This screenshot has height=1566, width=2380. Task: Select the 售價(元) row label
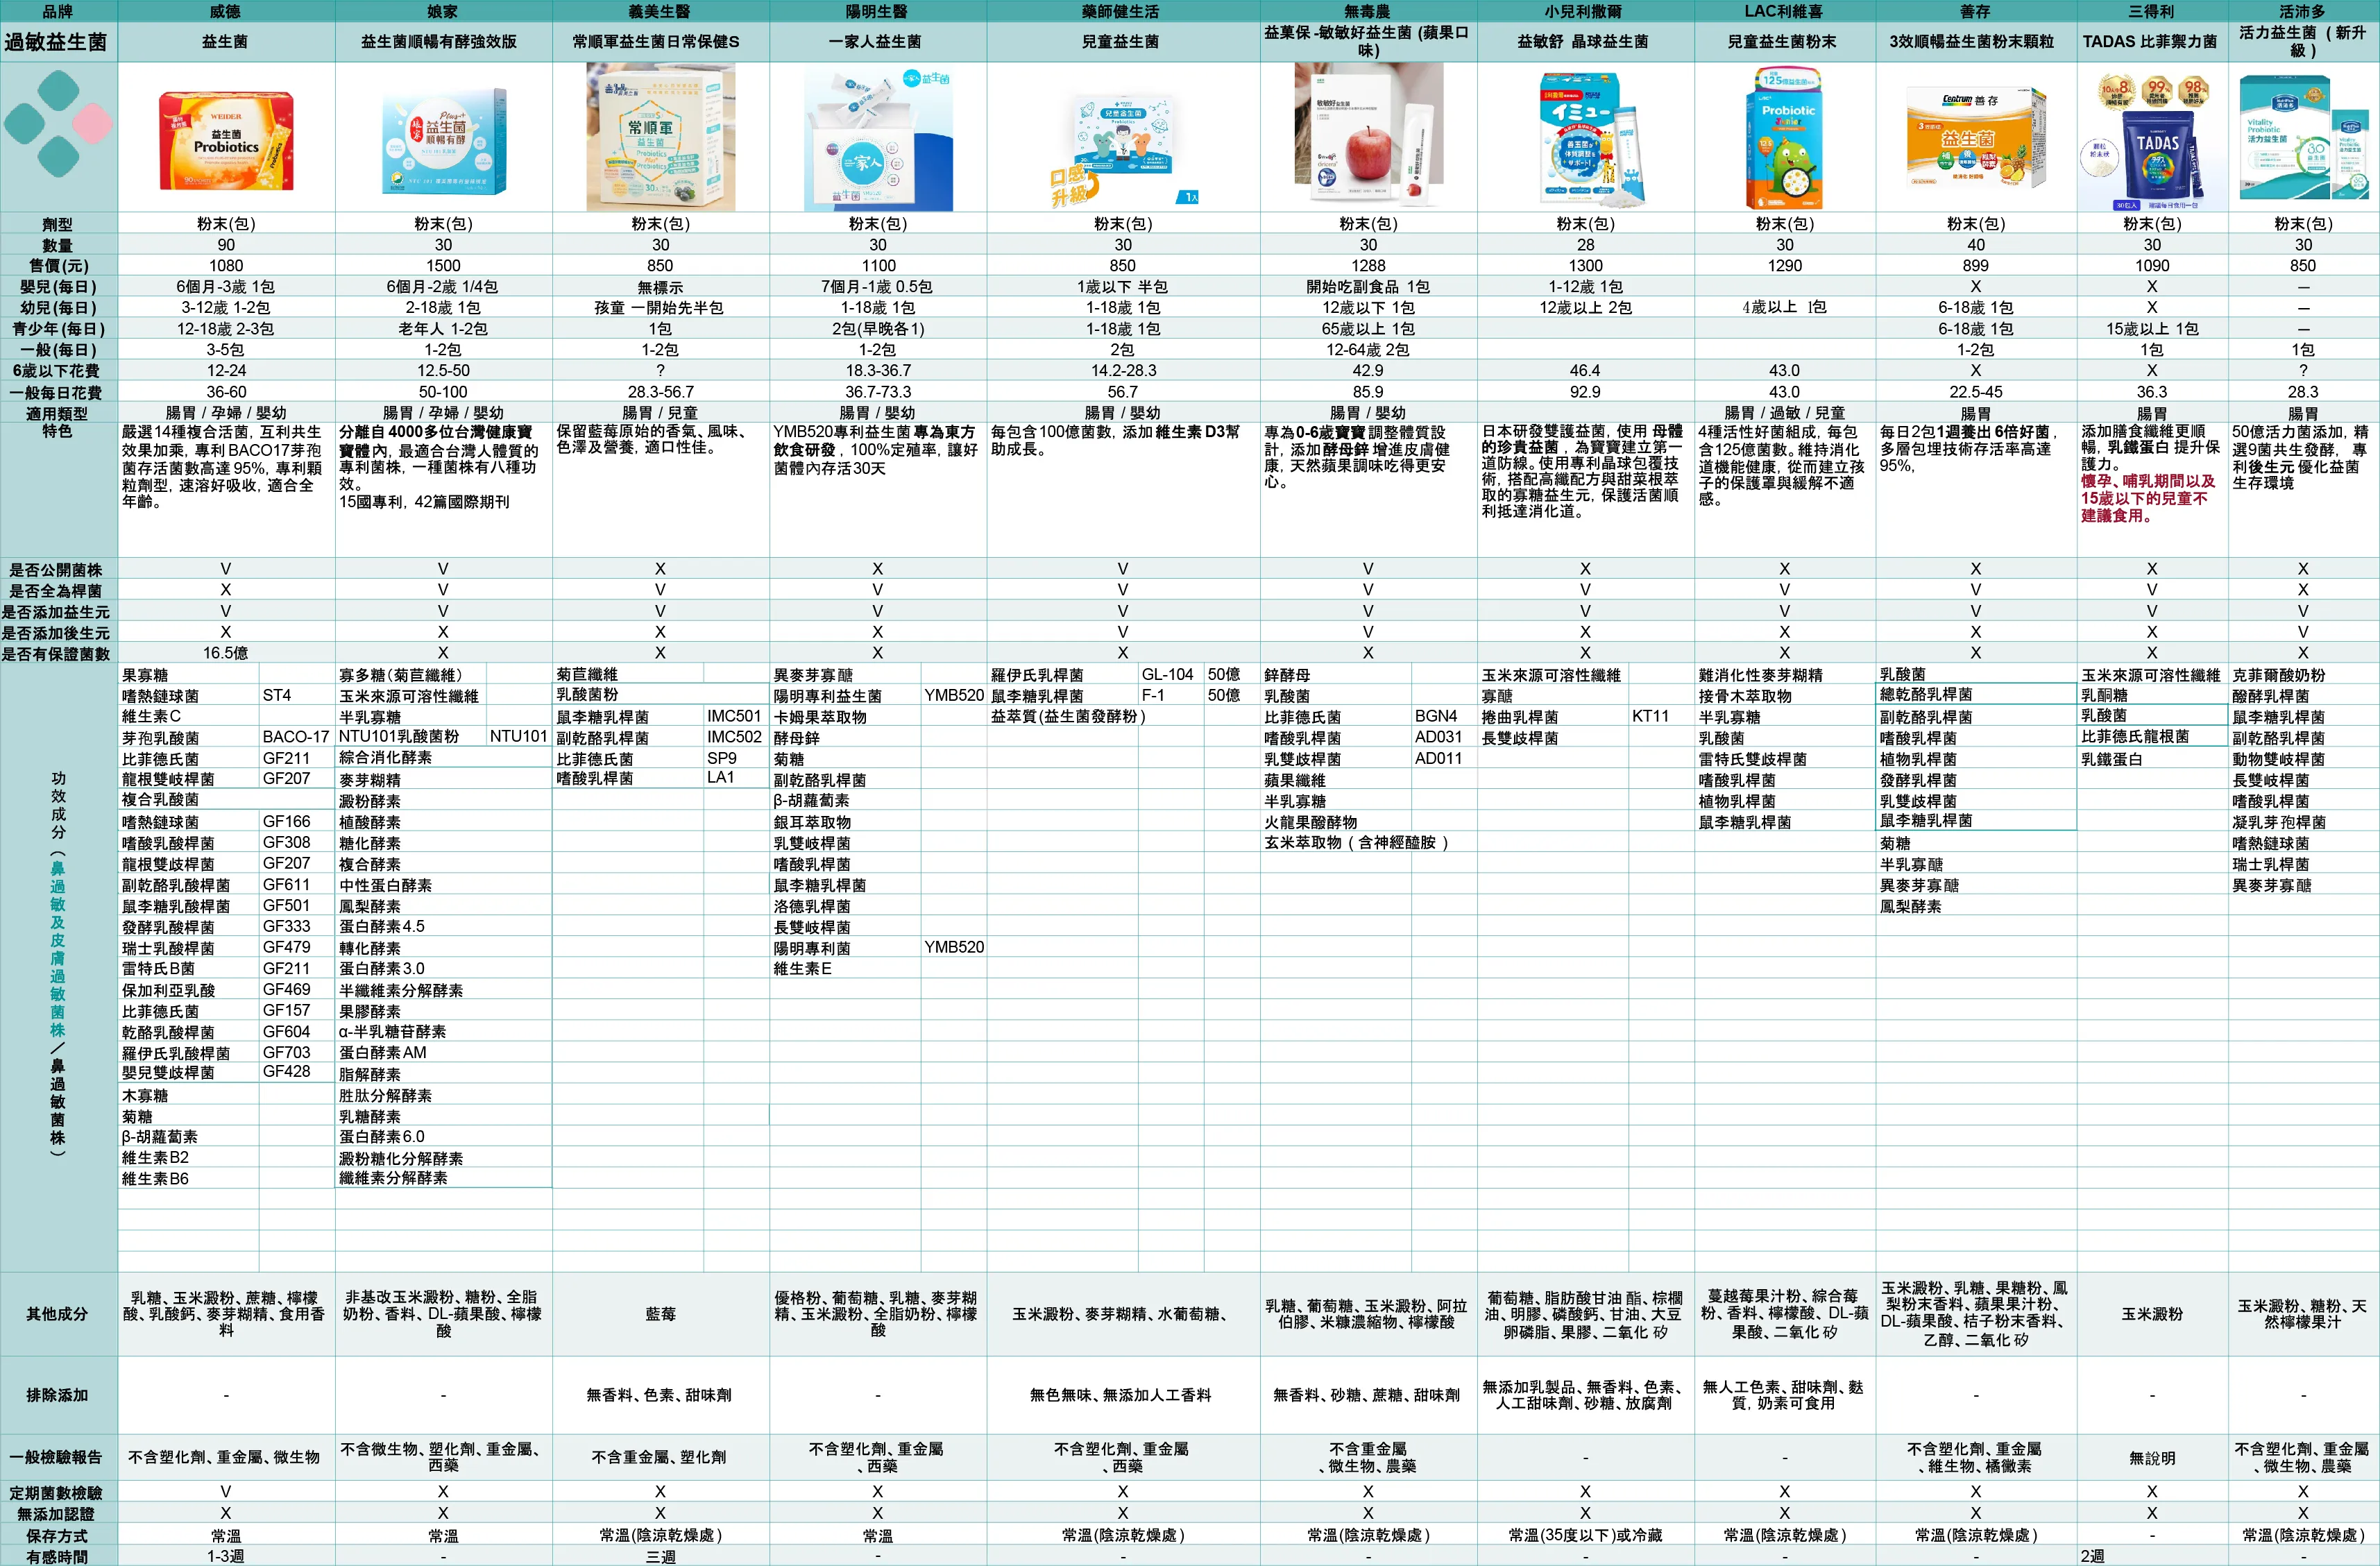(59, 266)
